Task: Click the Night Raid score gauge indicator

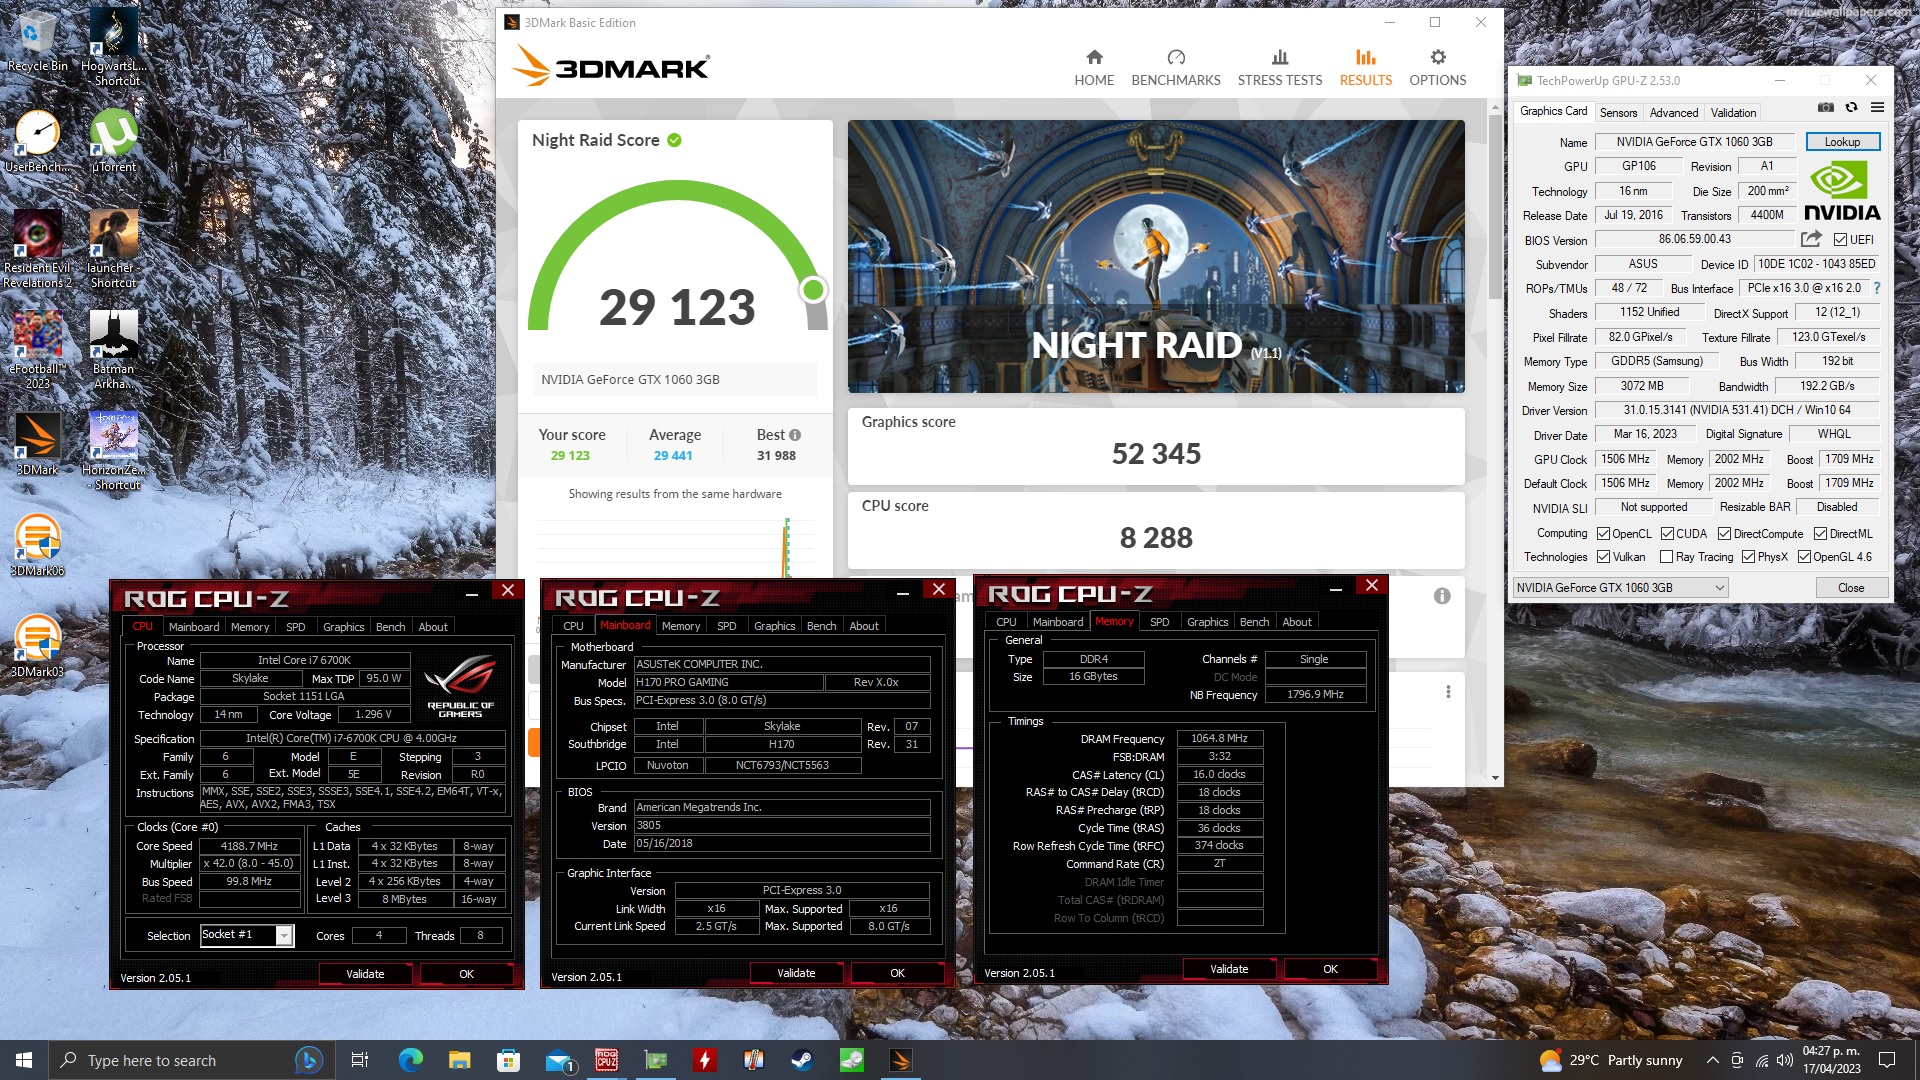Action: coord(813,290)
